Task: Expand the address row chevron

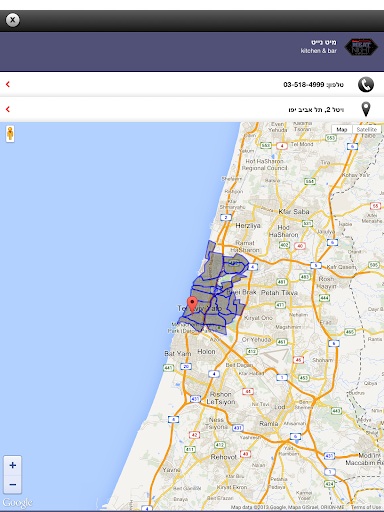Action: click(x=8, y=109)
